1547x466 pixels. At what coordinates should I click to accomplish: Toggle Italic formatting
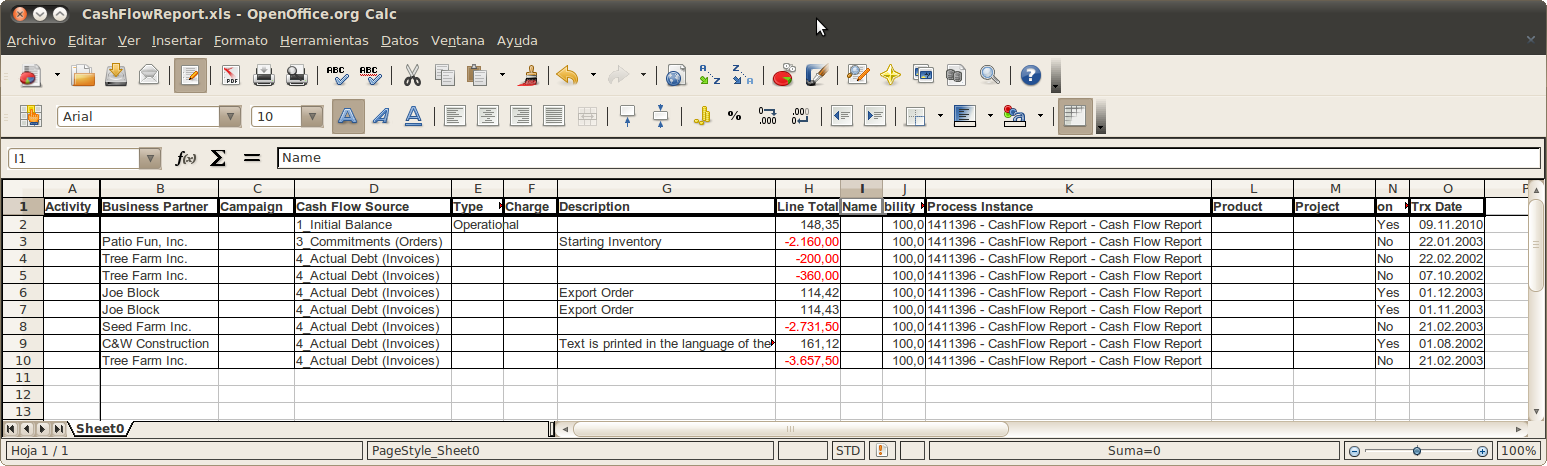click(380, 116)
